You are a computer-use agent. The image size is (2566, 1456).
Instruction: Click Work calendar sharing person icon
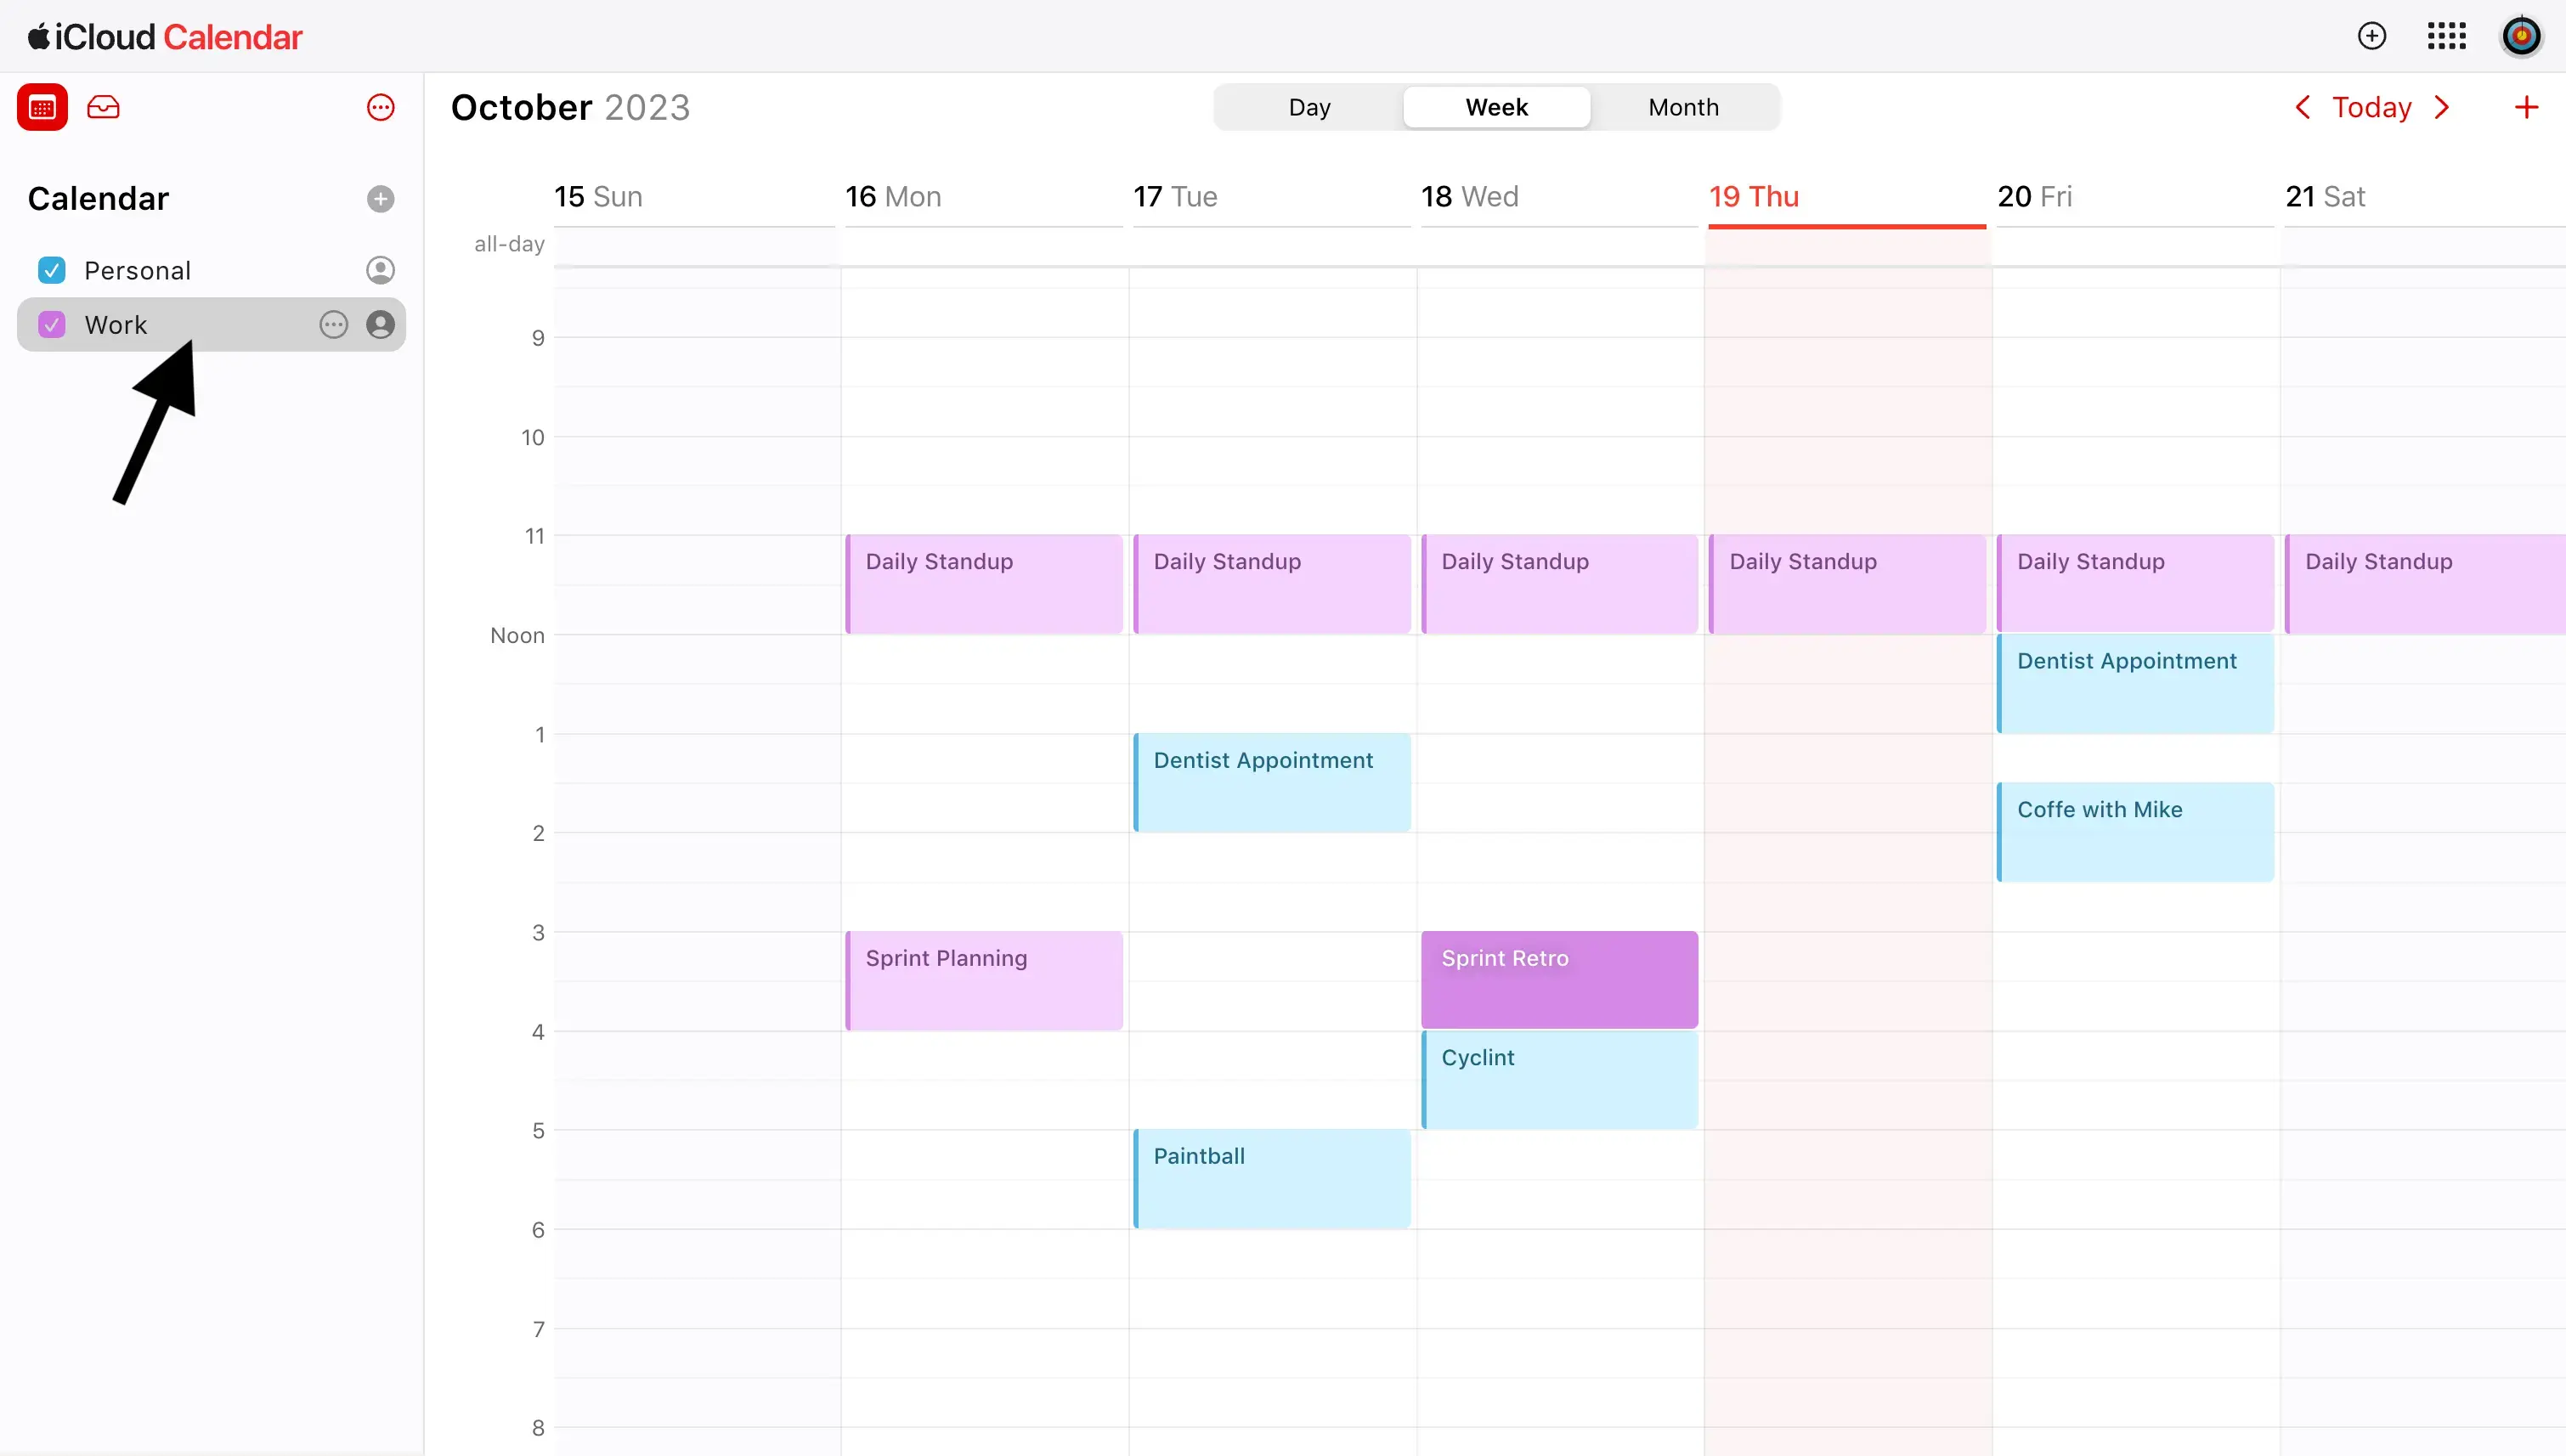(x=379, y=323)
